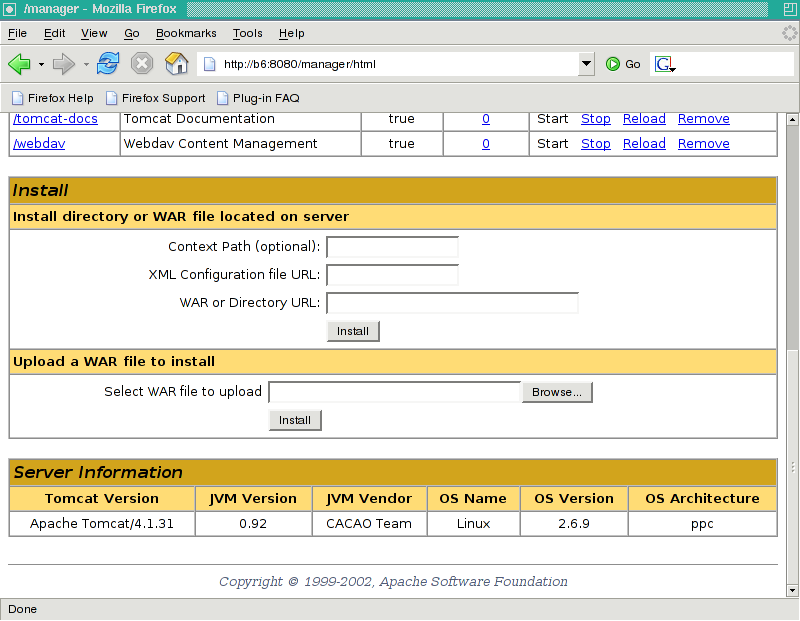Open the /webdav application link

click(39, 144)
